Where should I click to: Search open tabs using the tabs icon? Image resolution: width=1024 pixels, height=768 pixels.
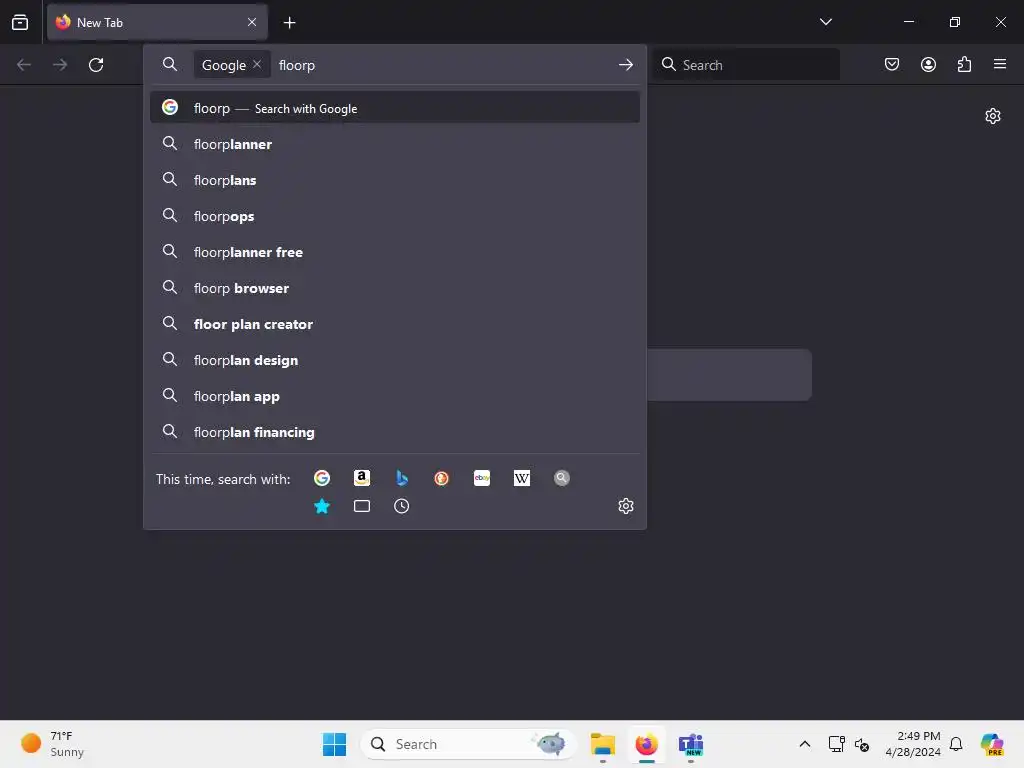click(x=362, y=506)
